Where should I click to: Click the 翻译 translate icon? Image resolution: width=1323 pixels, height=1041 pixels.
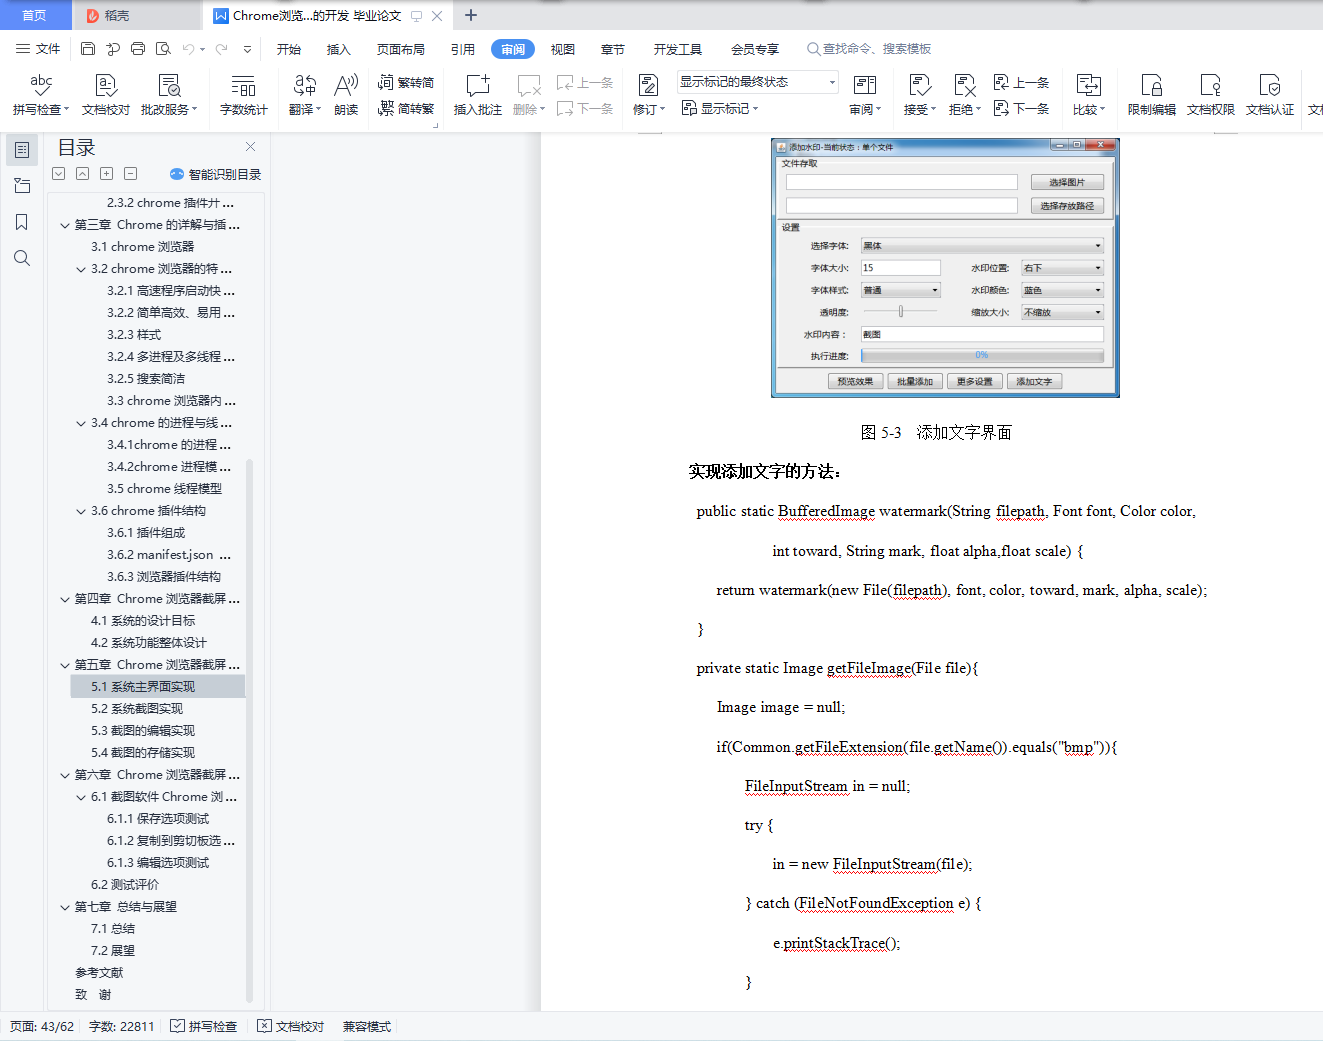[x=305, y=86]
